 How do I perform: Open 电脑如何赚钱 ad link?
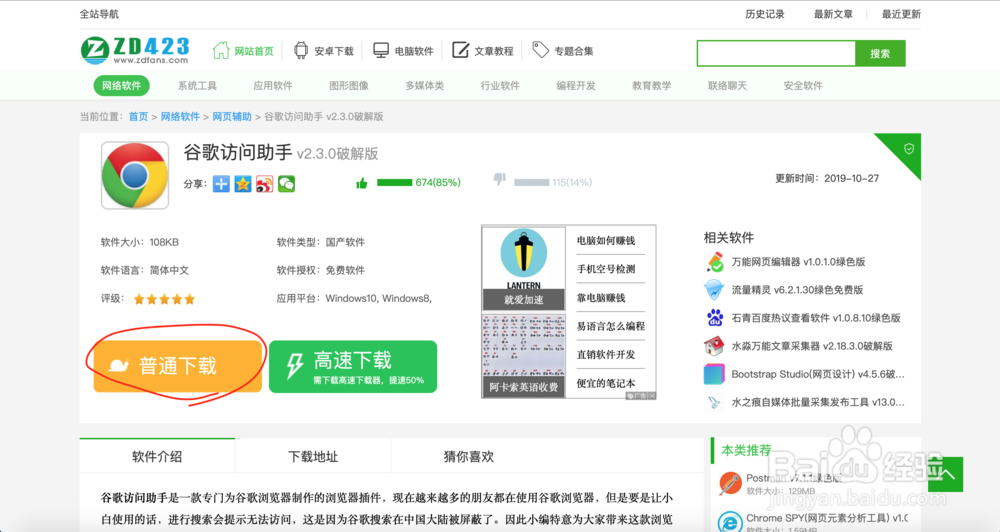pyautogui.click(x=606, y=240)
